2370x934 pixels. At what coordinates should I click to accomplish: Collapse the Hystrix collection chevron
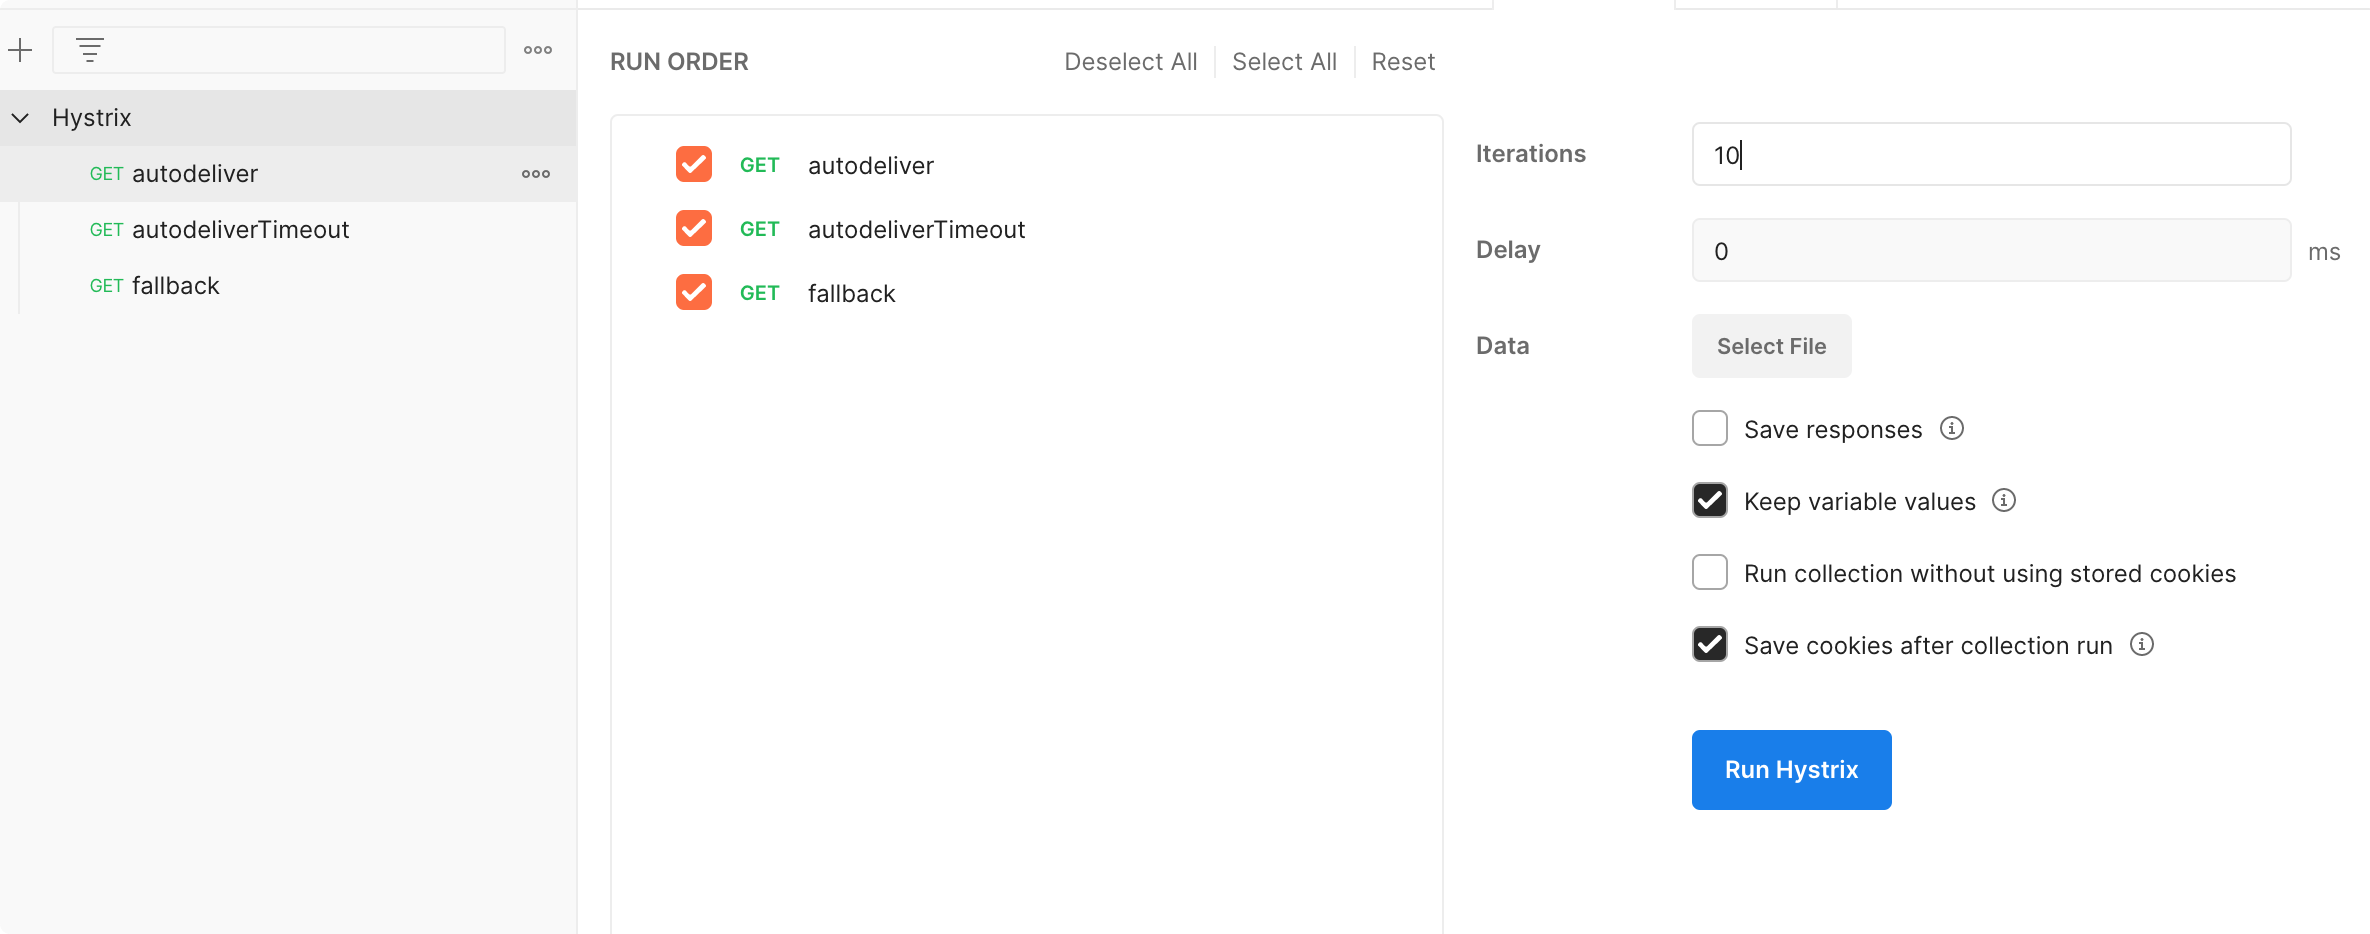click(x=20, y=118)
